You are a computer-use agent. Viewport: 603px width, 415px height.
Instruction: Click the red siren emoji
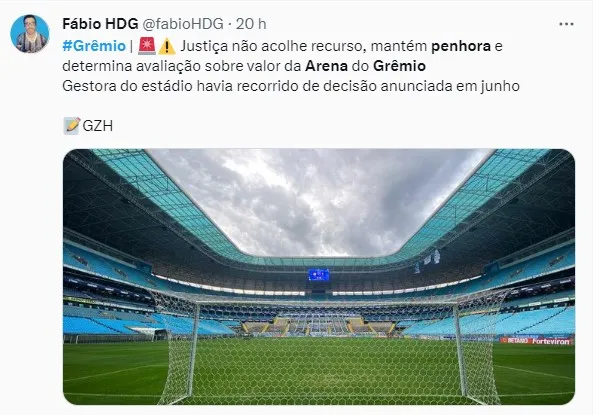pyautogui.click(x=147, y=46)
